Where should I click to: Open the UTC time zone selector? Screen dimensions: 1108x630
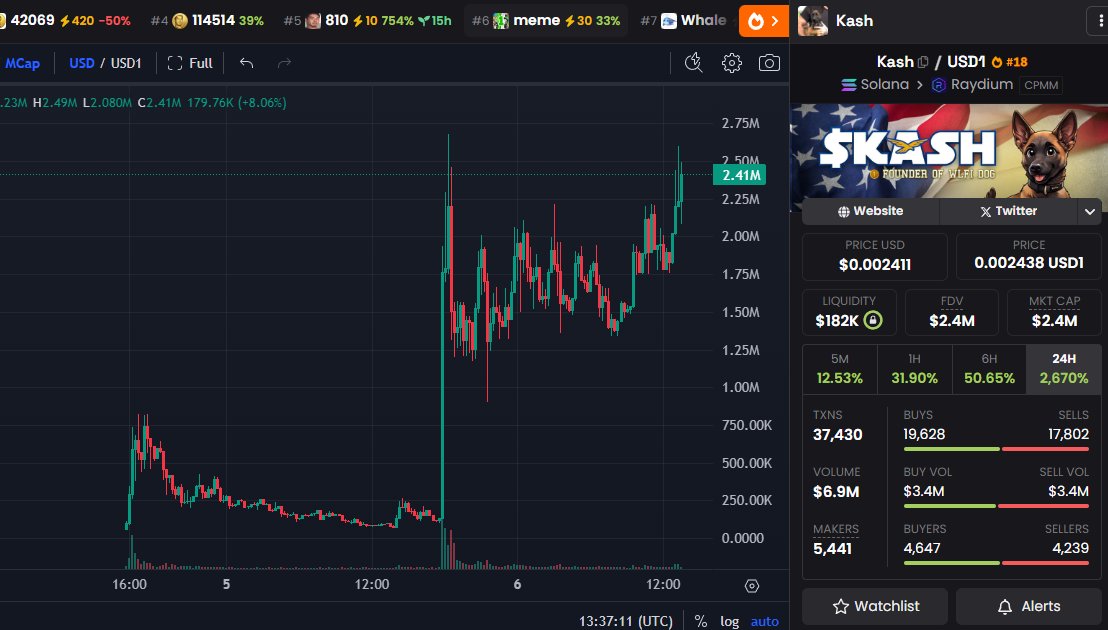pos(626,621)
